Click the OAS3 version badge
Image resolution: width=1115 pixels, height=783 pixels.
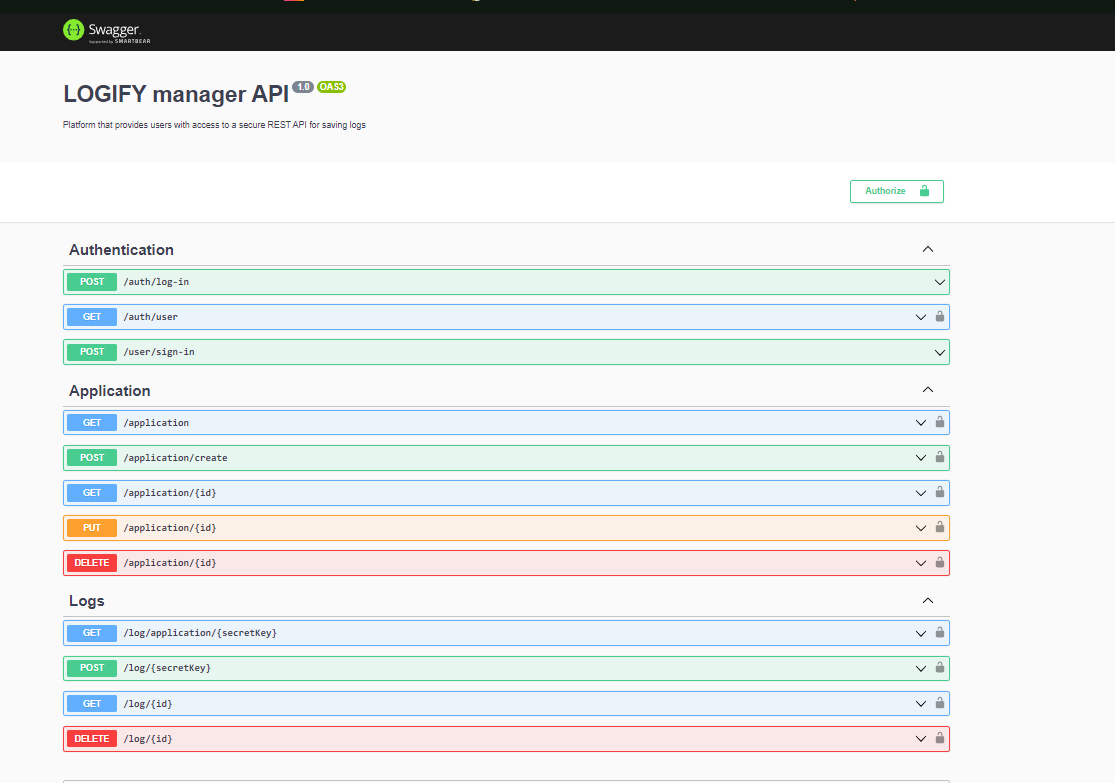pos(332,87)
